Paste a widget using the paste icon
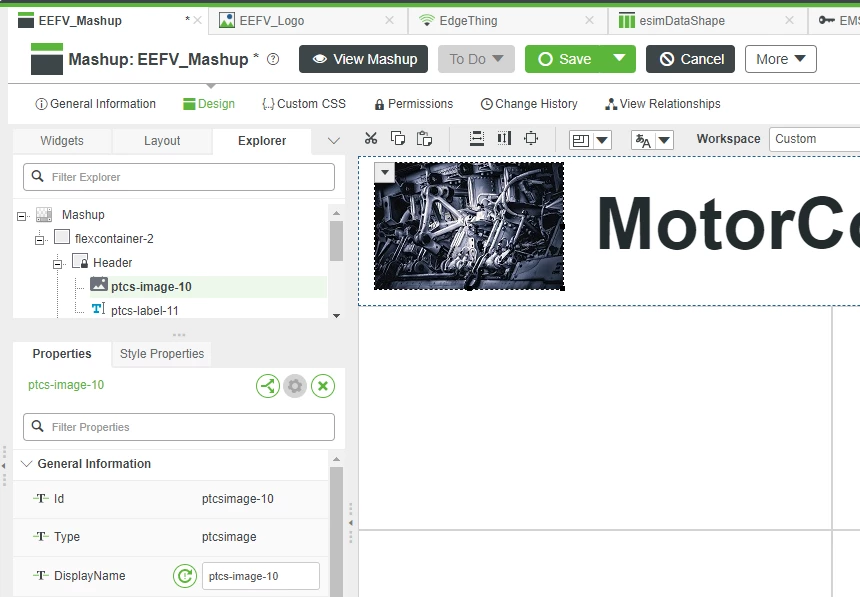 pyautogui.click(x=424, y=139)
